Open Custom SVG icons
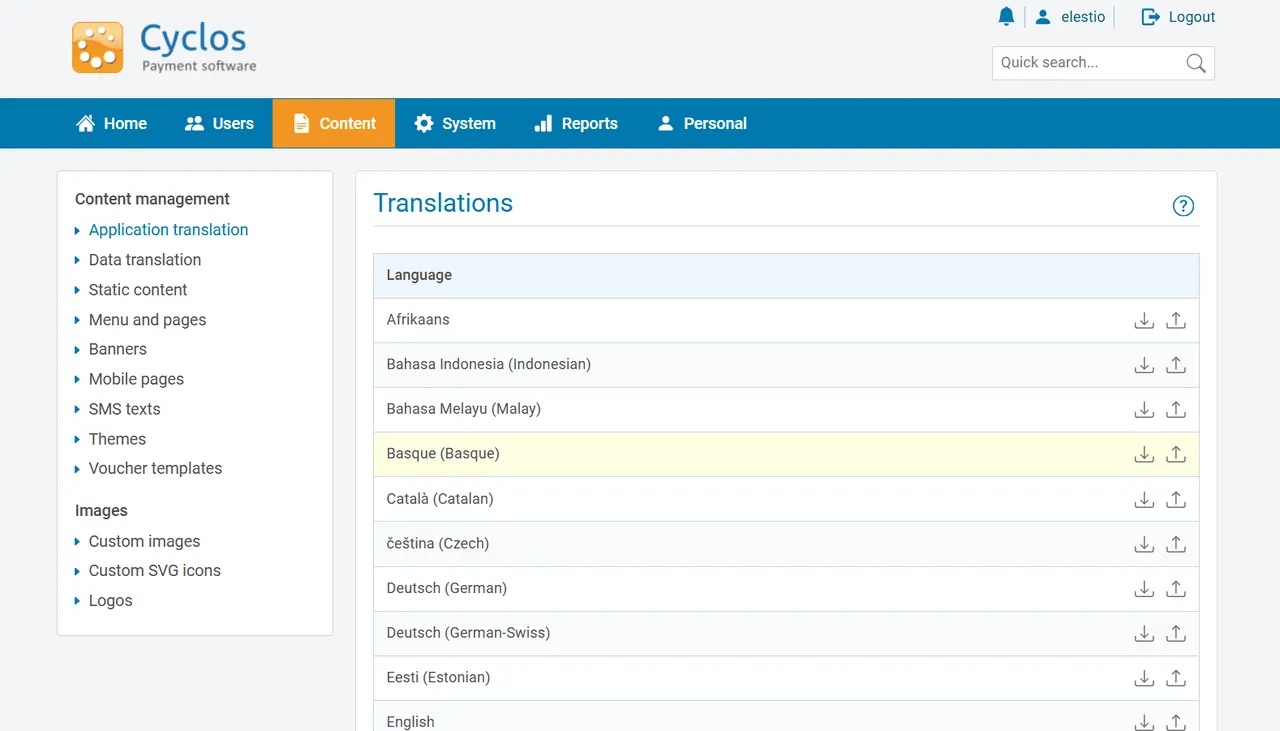The width and height of the screenshot is (1280, 731). pyautogui.click(x=154, y=570)
